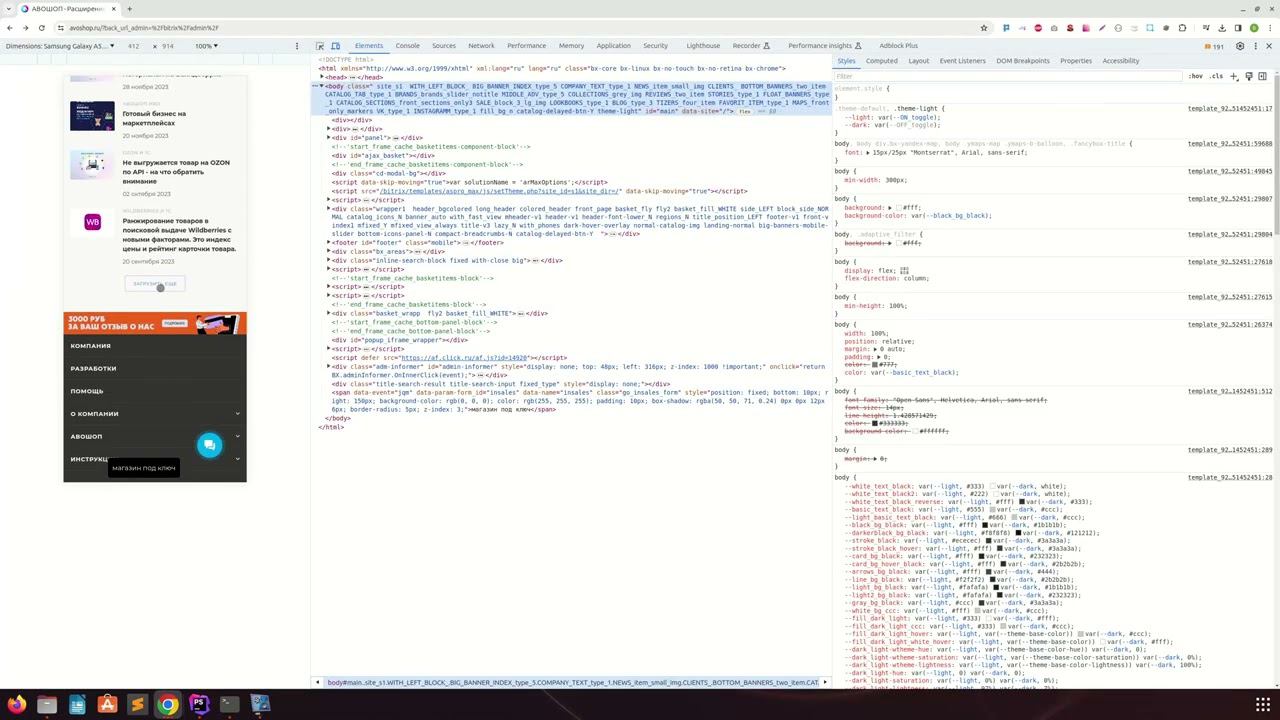Activate the inspect element picker icon
The height and width of the screenshot is (720, 1280).
pyautogui.click(x=319, y=46)
